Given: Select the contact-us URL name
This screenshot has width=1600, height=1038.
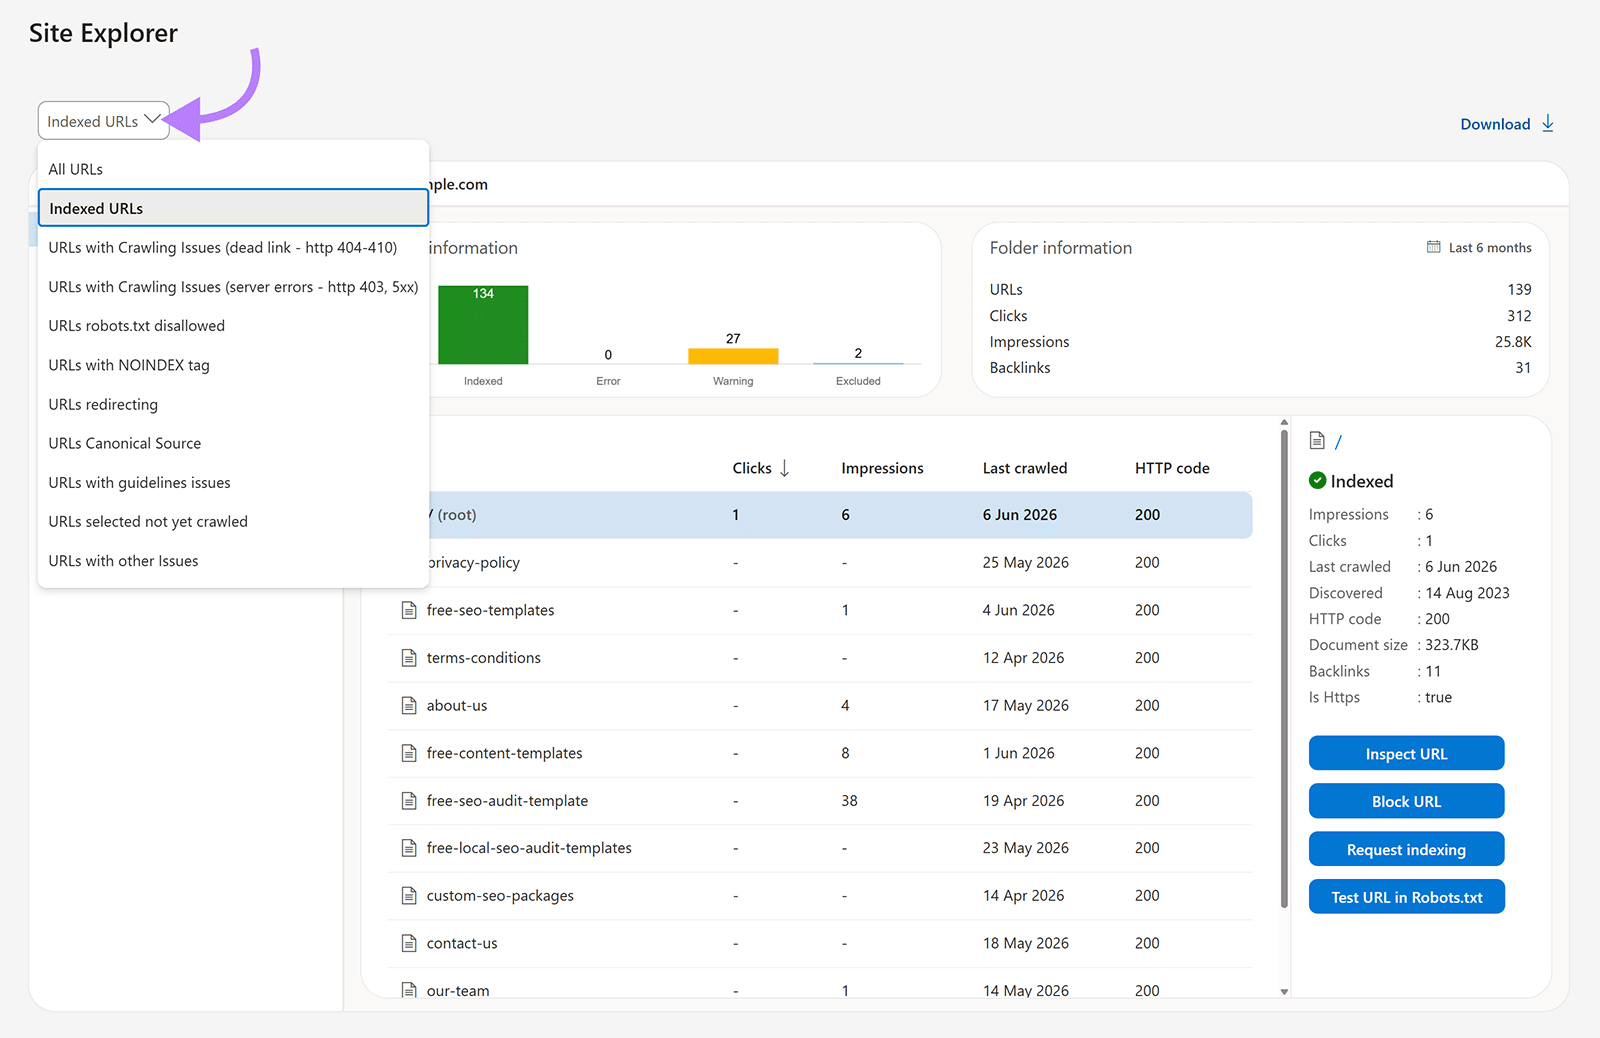Looking at the screenshot, I should pos(462,943).
